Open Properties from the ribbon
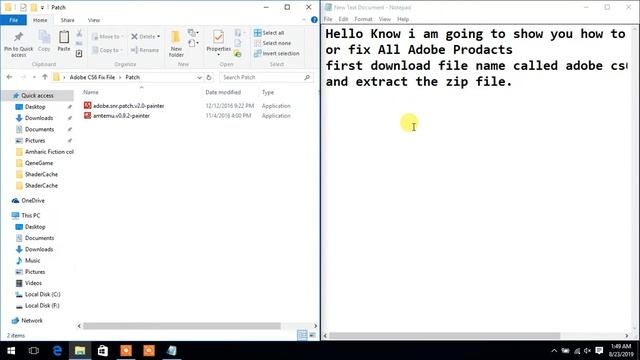This screenshot has height=360, width=640. click(218, 43)
